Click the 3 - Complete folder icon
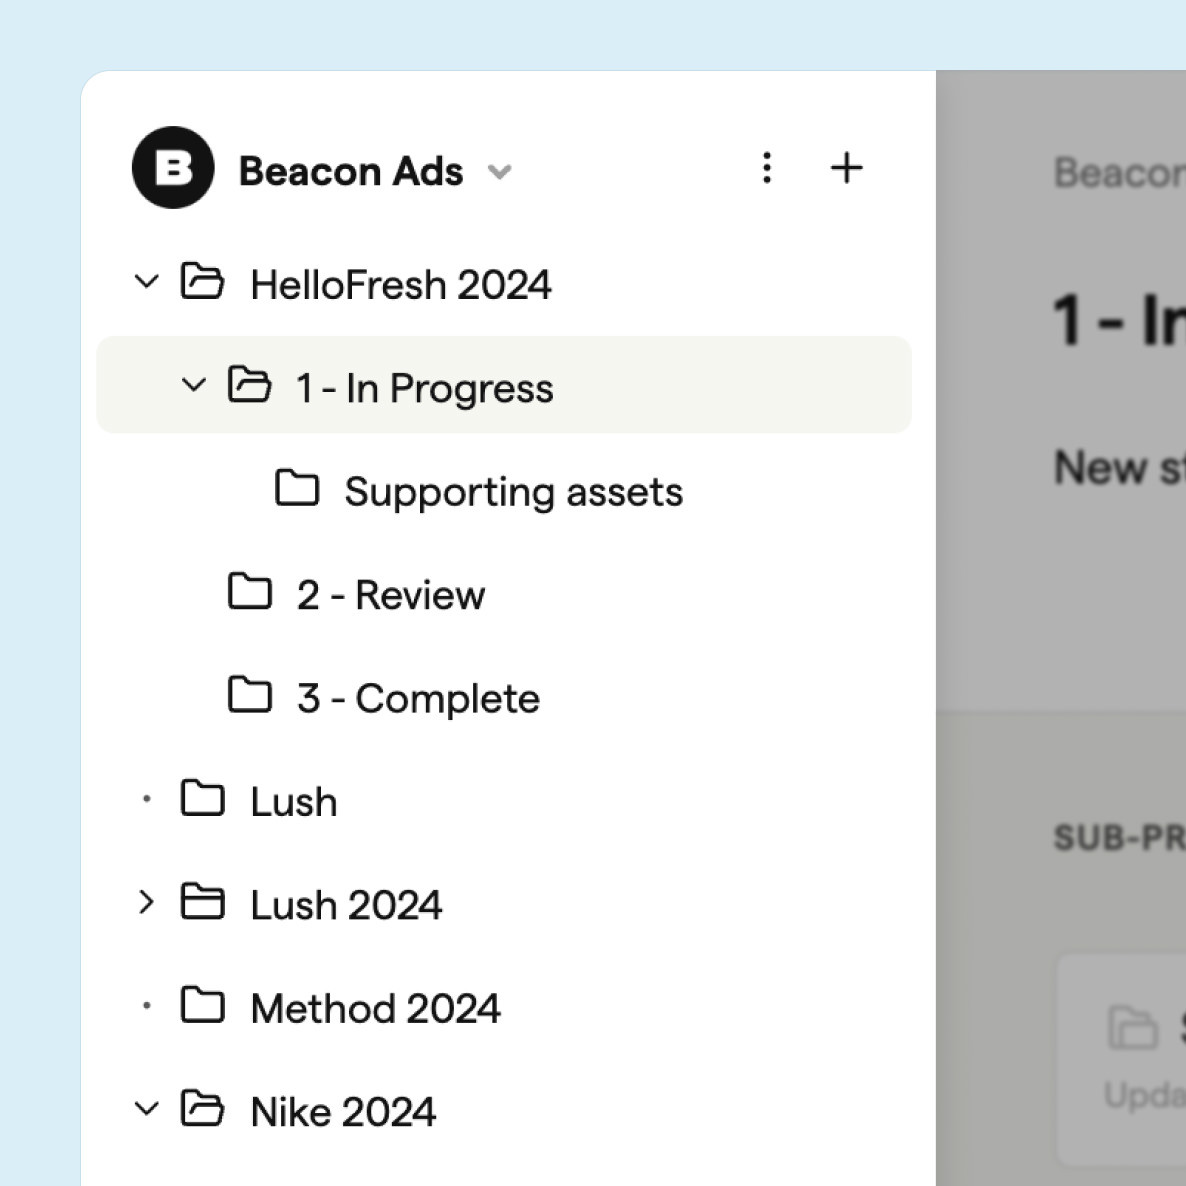 coord(250,696)
